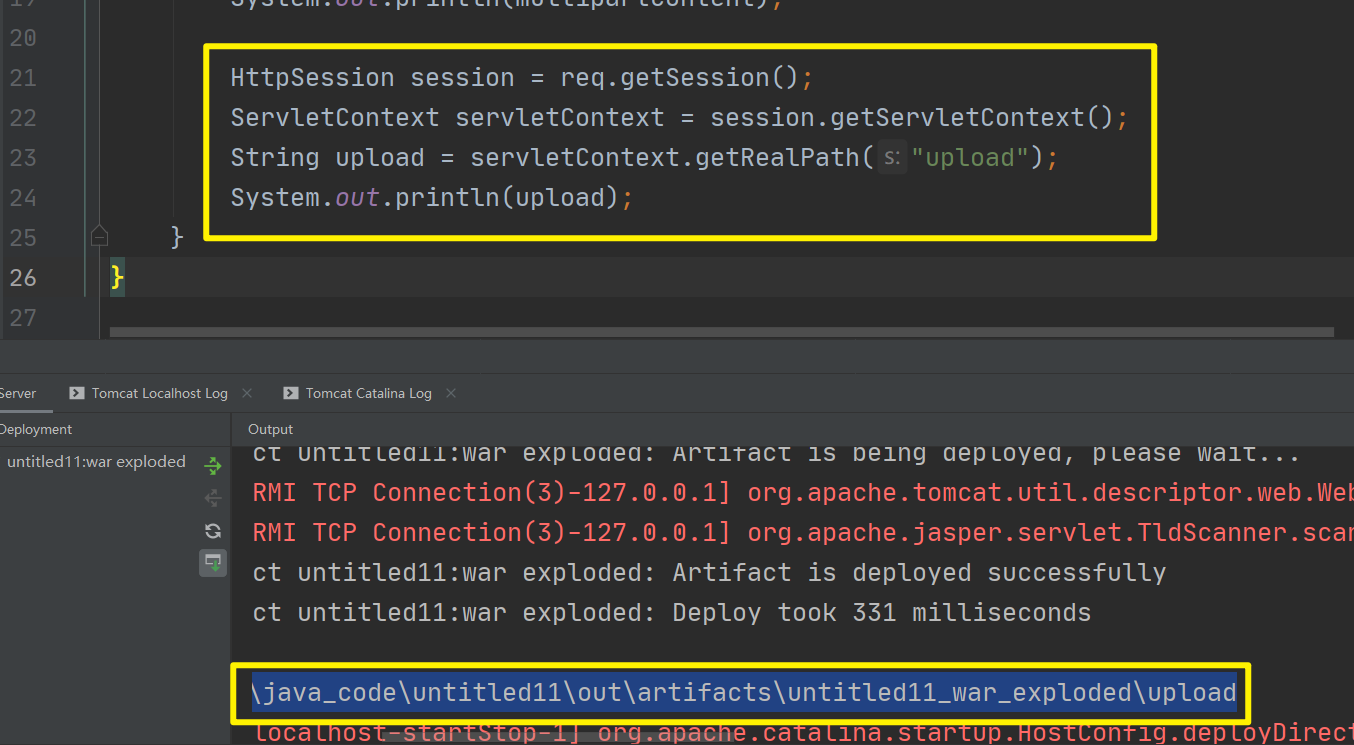Click the org.apache.catalina.startup.HostConfig log line
Screen dimensions: 1354x745
pyautogui.click(x=803, y=733)
